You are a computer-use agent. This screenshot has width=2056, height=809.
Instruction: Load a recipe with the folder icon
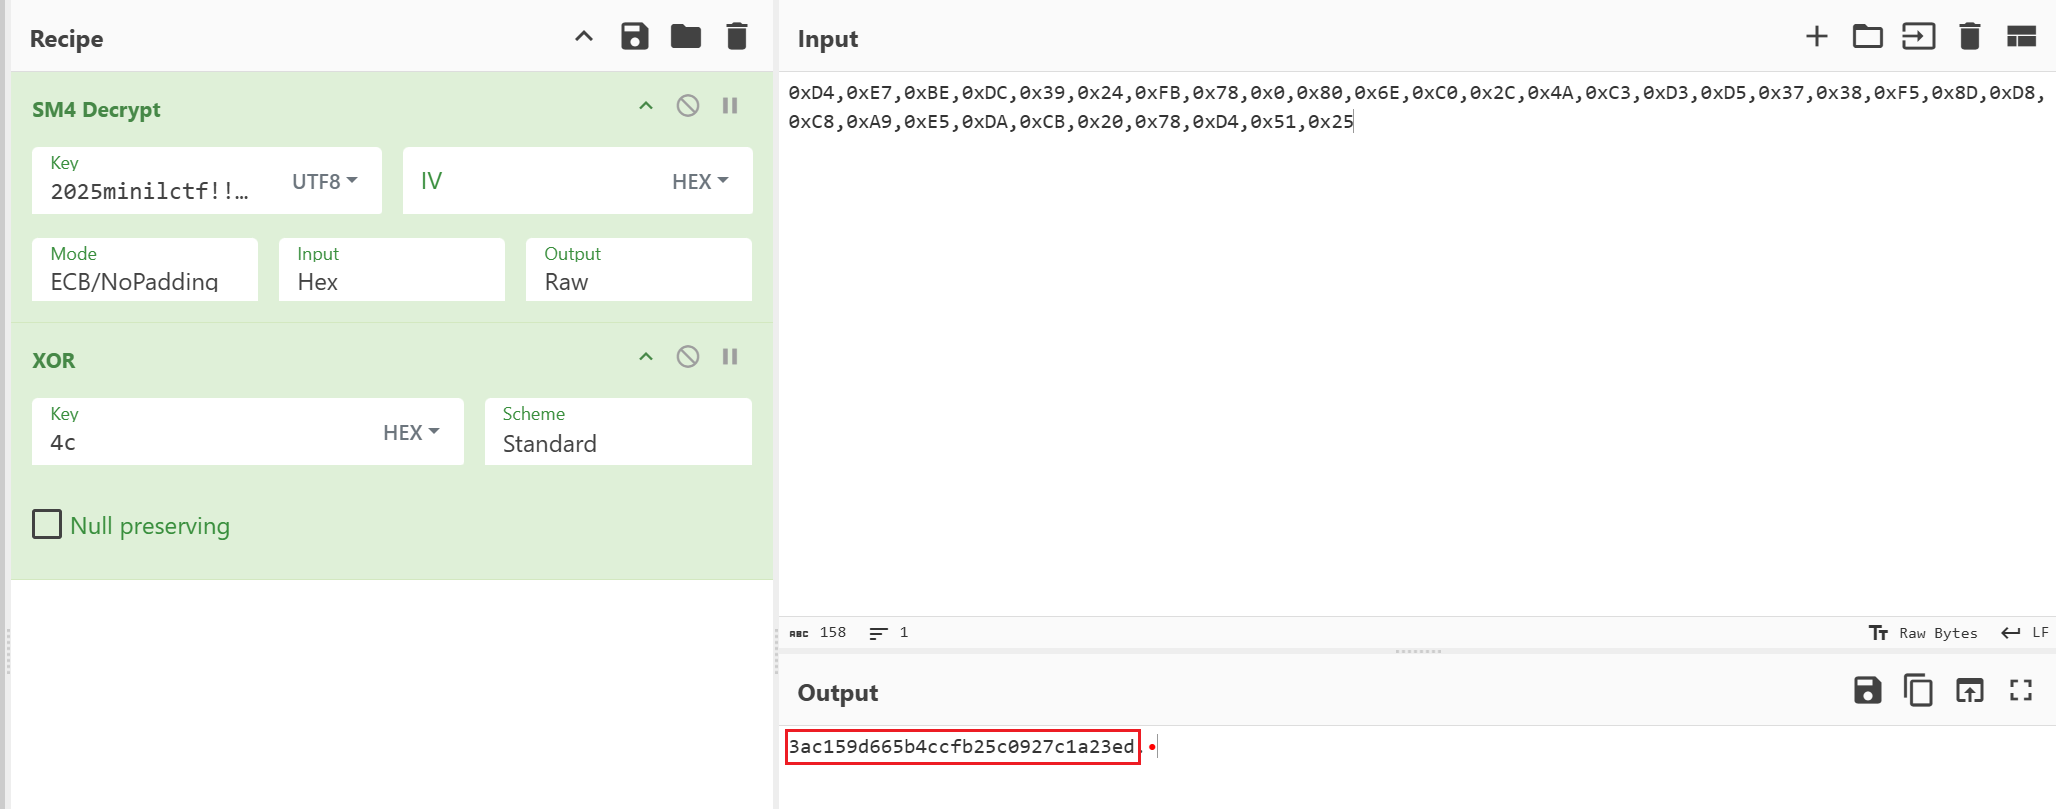(686, 37)
